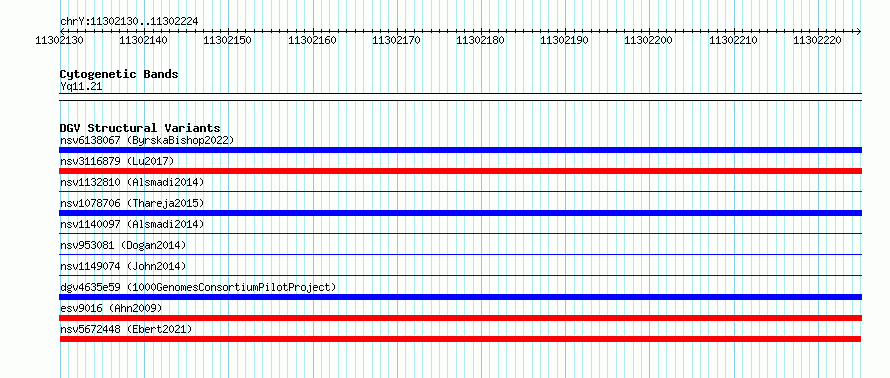Open variant nsv5672448 (Ebert2021) label
This screenshot has width=890, height=378.
pos(126,329)
